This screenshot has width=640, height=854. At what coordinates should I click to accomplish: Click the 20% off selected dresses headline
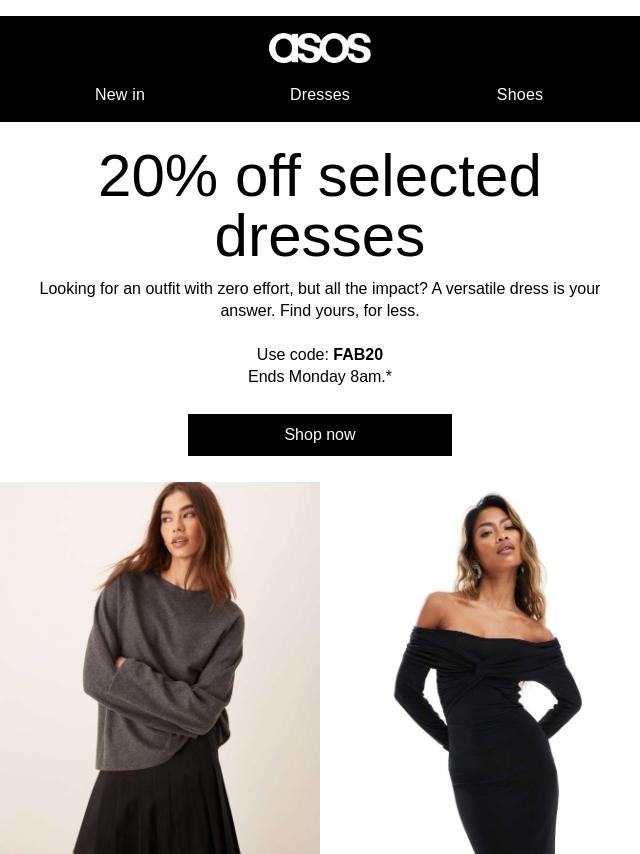click(320, 205)
